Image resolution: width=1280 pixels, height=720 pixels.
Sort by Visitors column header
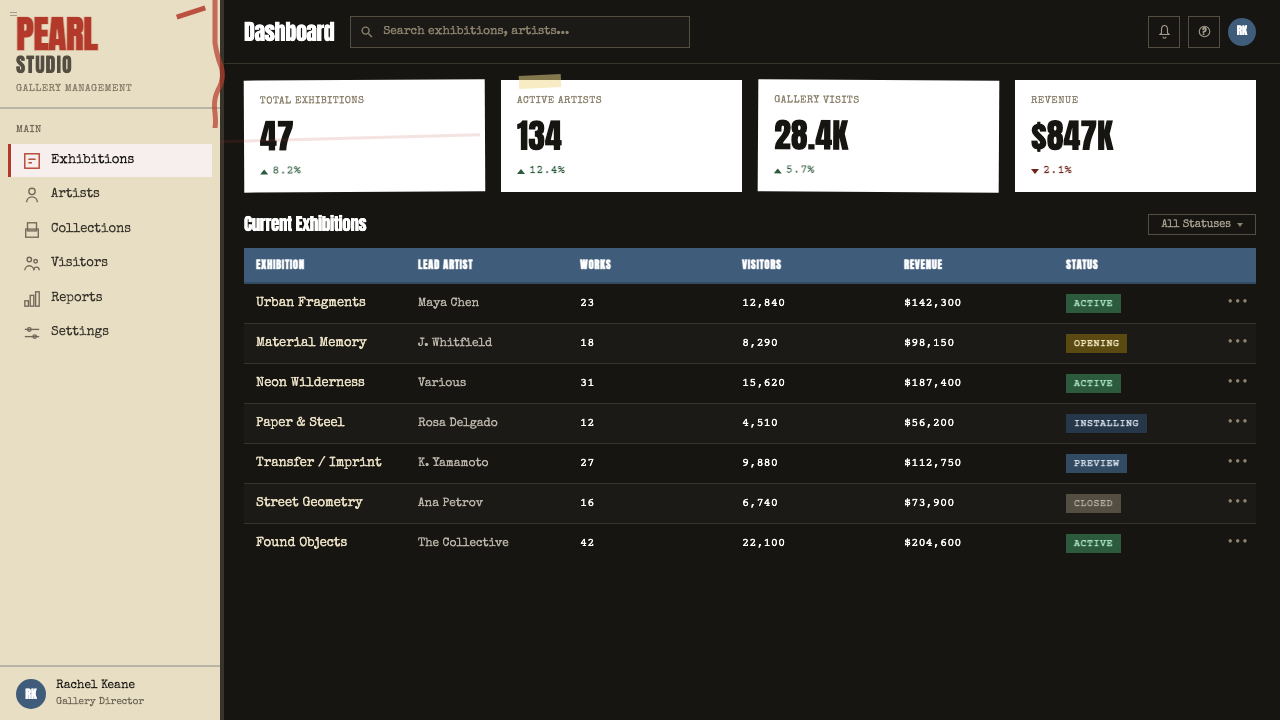click(x=761, y=265)
